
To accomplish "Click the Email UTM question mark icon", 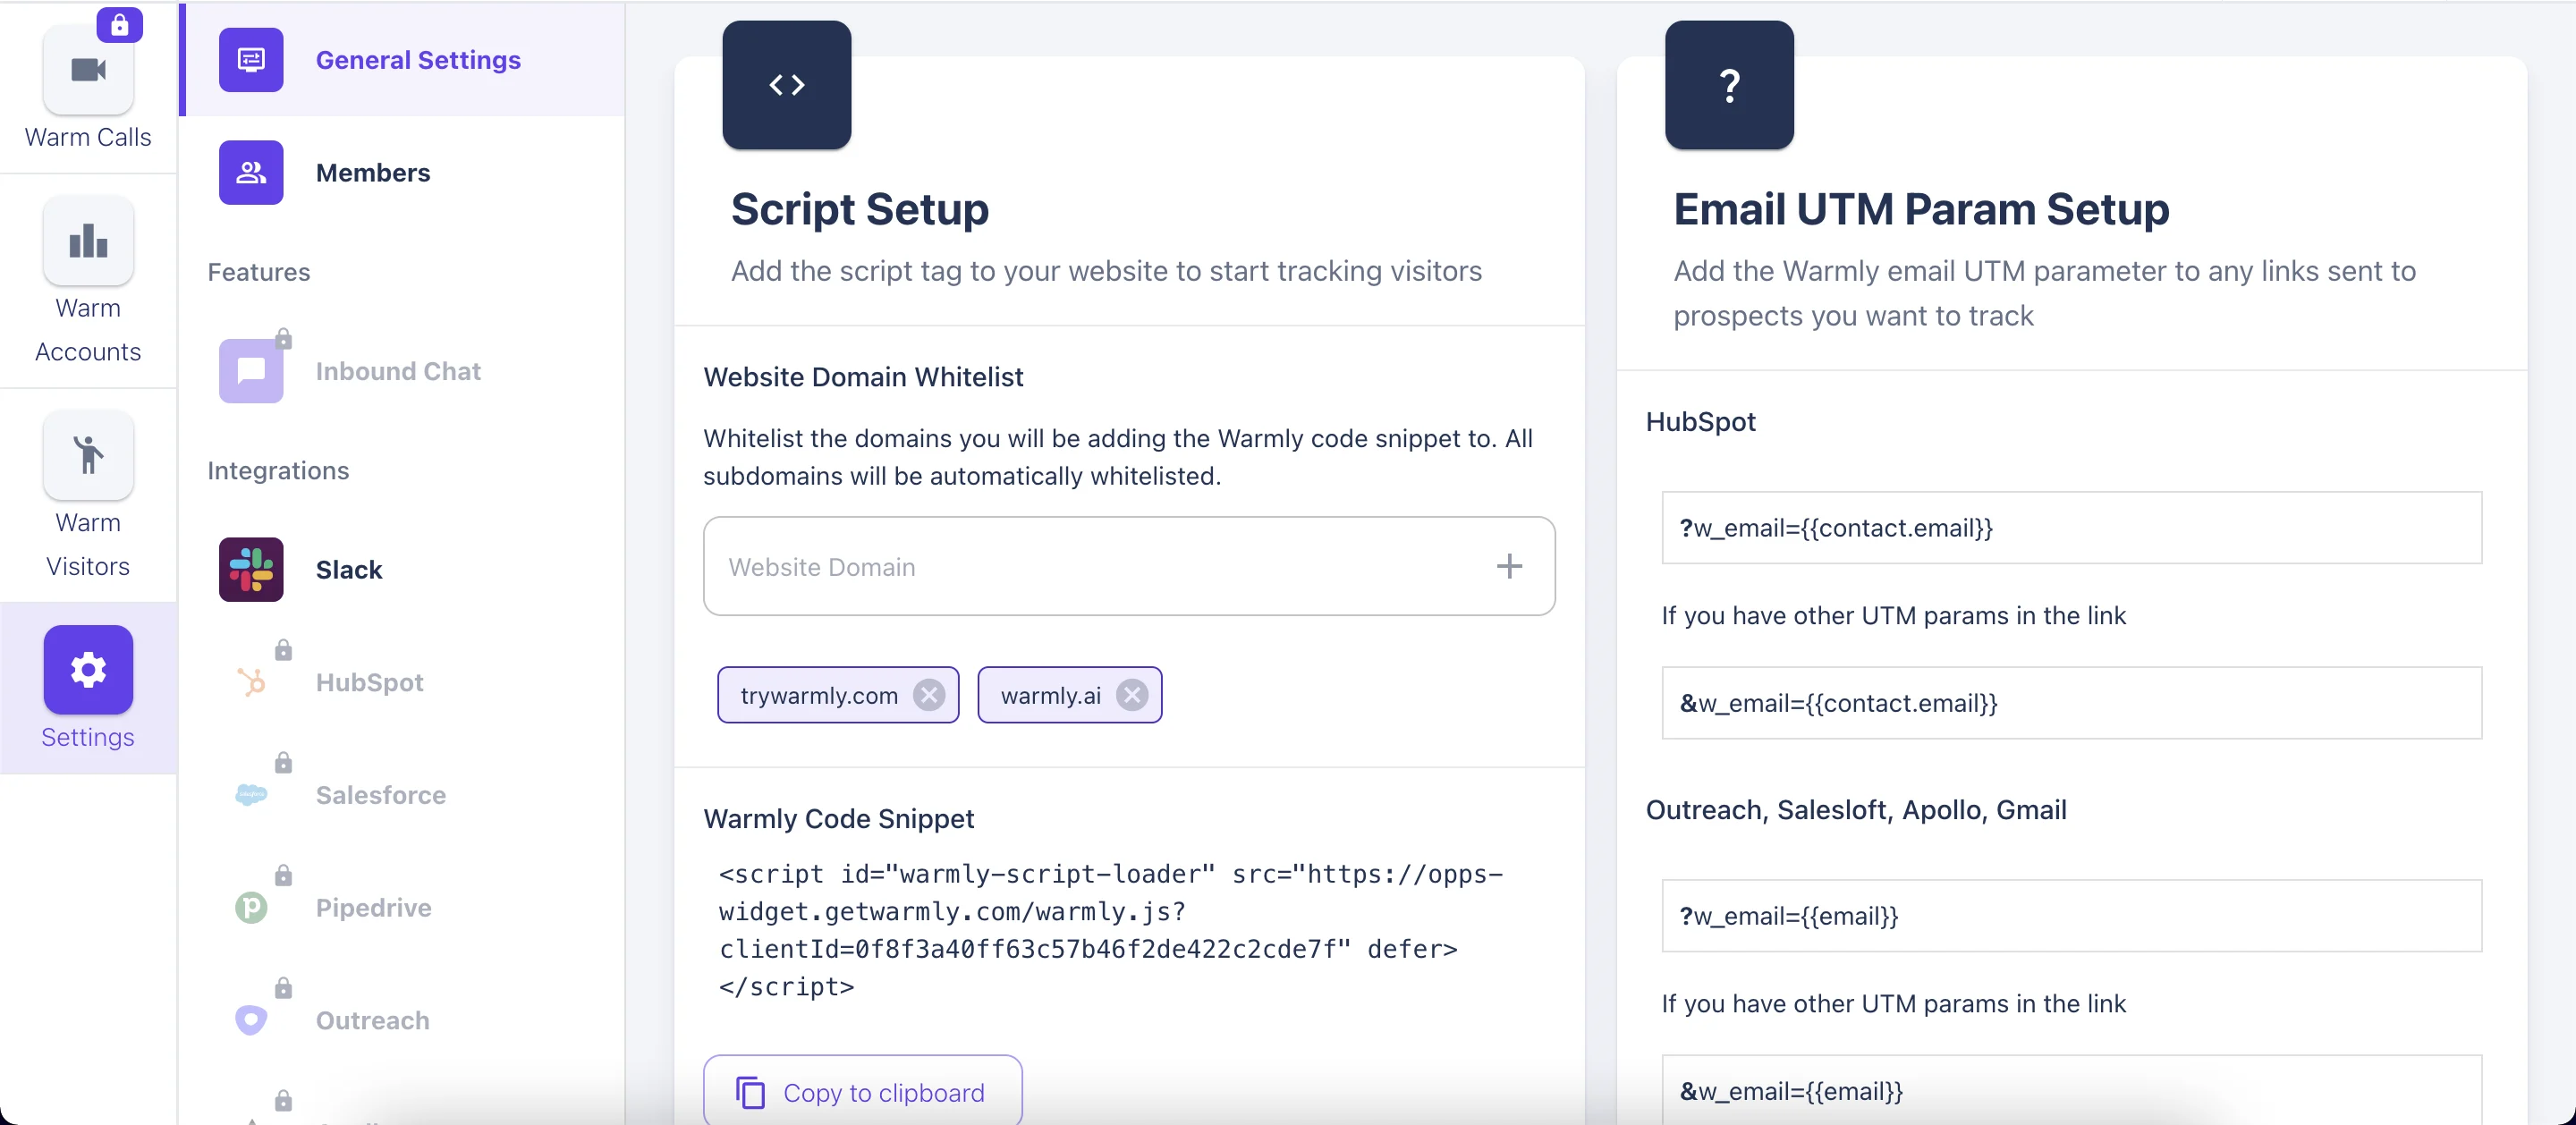I will [1729, 85].
